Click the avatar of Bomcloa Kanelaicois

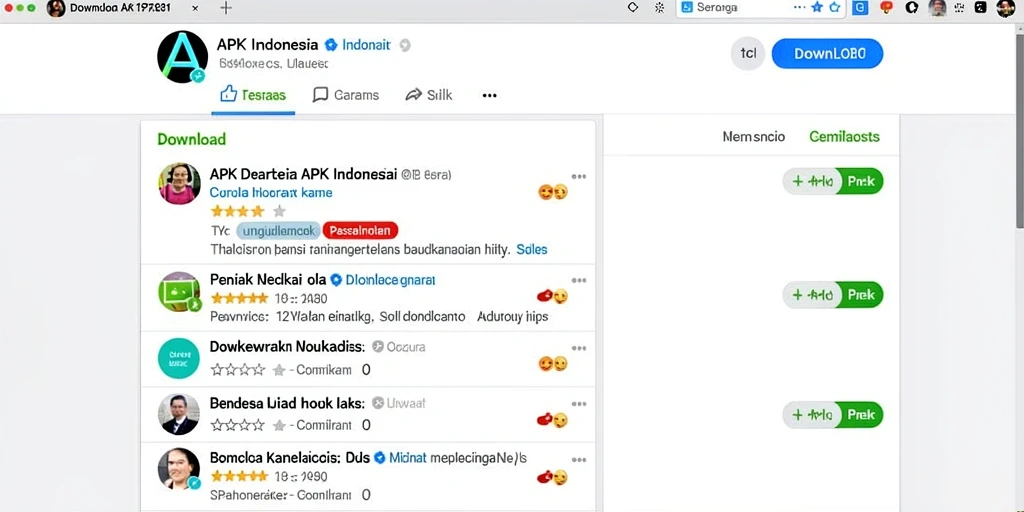point(179,469)
